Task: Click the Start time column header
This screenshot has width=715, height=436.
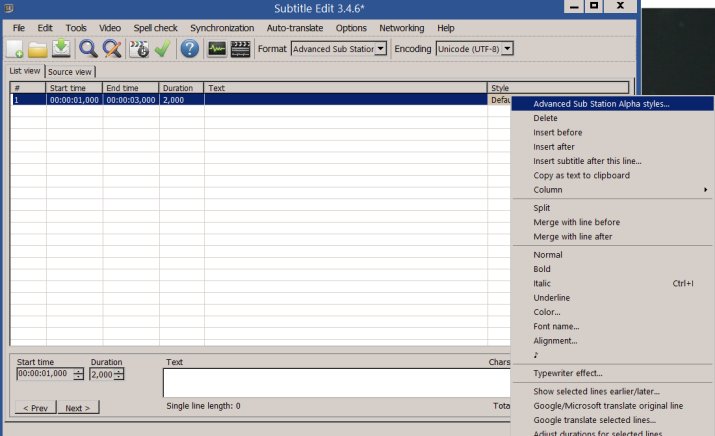Action: pyautogui.click(x=74, y=88)
